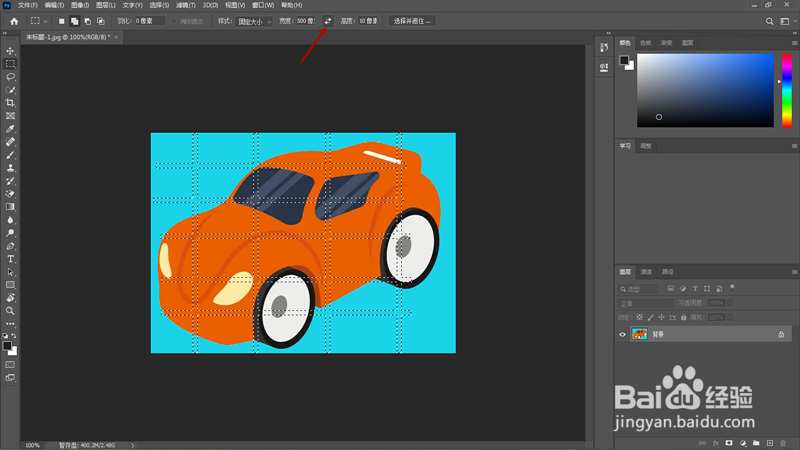Select the Crop tool
Image resolution: width=800 pixels, height=450 pixels.
click(11, 103)
